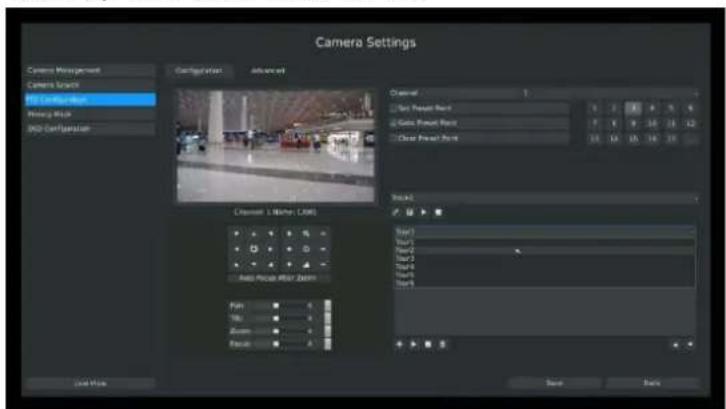Select preset number 12
This screenshot has height=409, width=726.
(x=690, y=124)
